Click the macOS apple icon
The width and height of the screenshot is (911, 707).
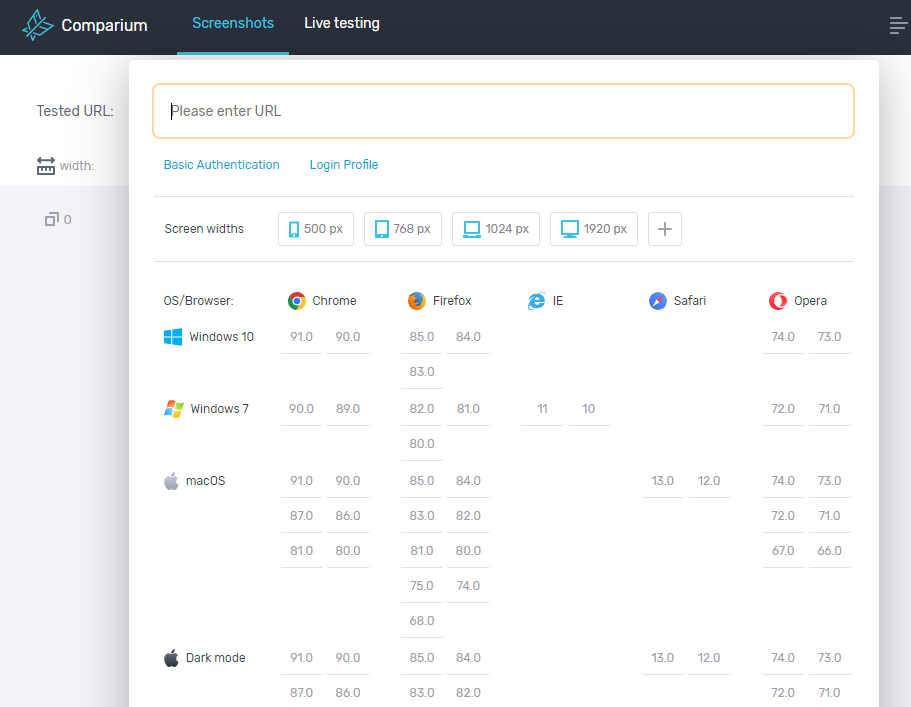pos(171,481)
